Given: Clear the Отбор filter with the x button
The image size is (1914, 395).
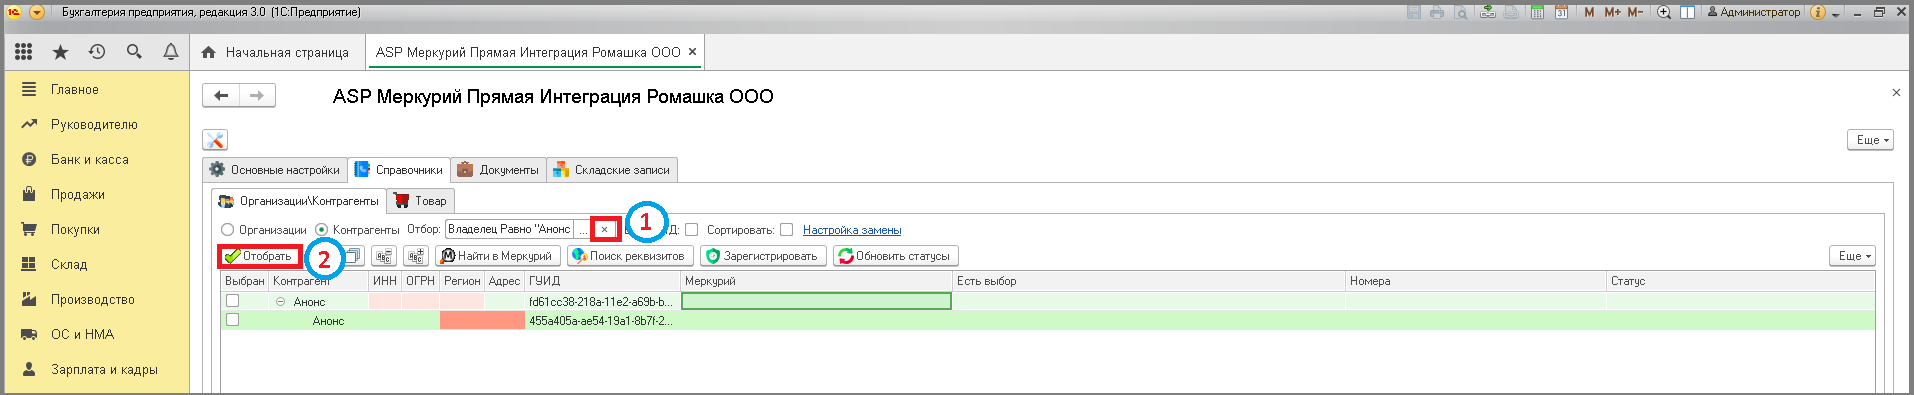Looking at the screenshot, I should pyautogui.click(x=604, y=229).
